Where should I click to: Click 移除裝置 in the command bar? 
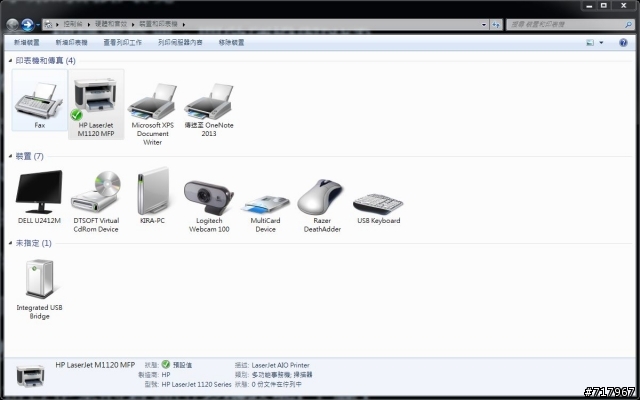(x=231, y=42)
